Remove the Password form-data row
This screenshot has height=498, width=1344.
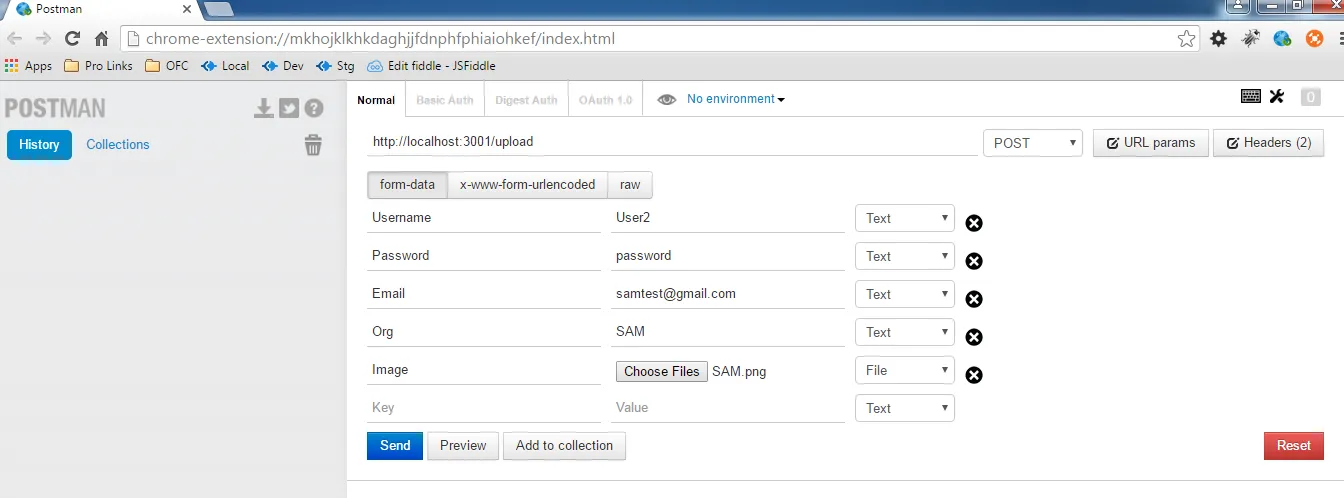point(973,261)
